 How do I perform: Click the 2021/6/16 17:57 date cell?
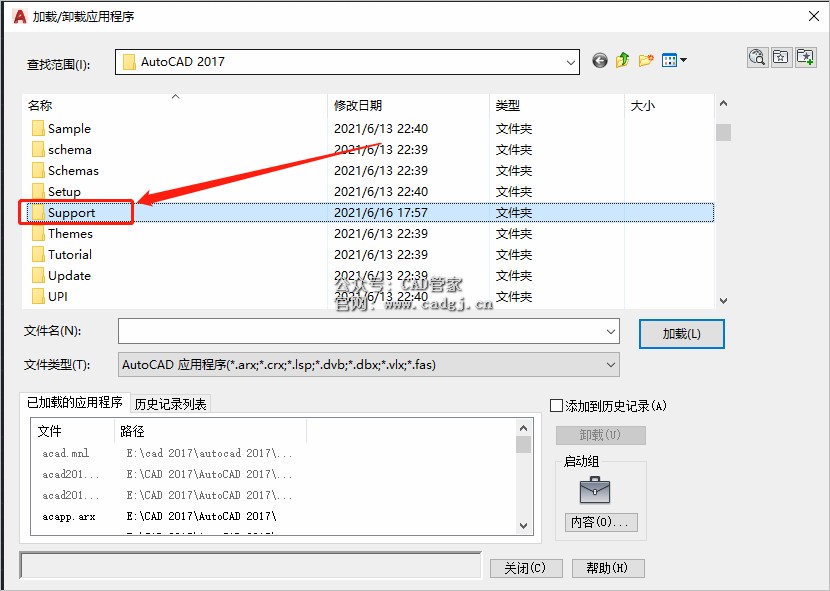[381, 213]
